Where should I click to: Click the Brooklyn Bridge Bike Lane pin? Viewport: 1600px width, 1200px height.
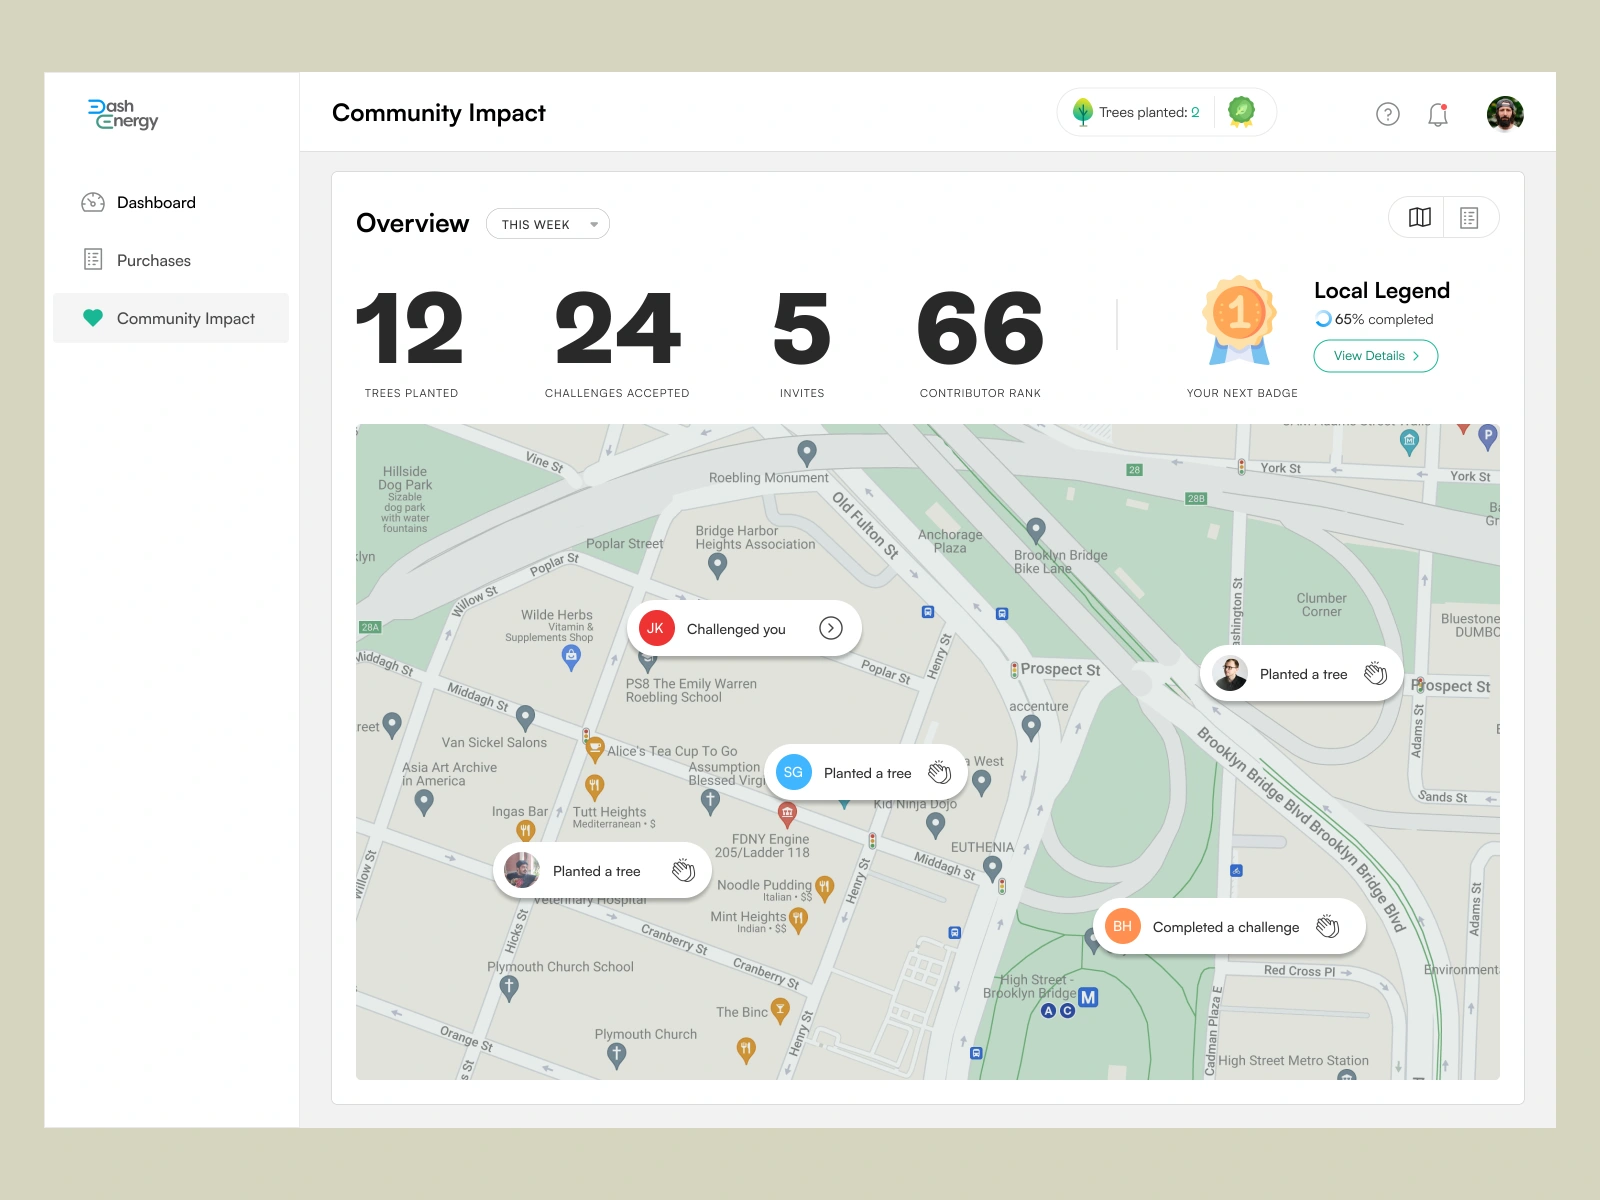pos(1036,530)
